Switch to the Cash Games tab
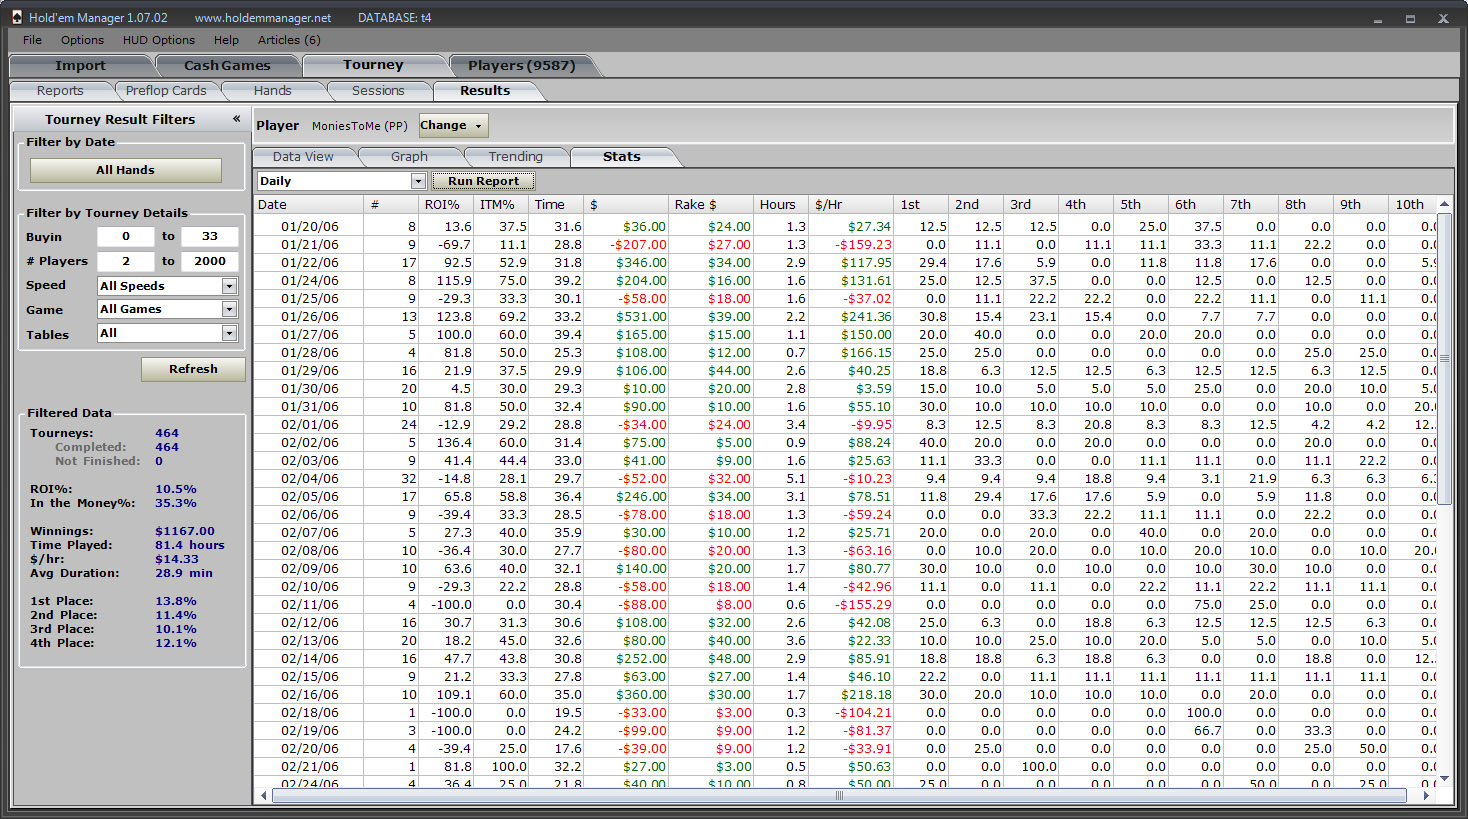Screen dimensions: 1468x819 pos(227,66)
